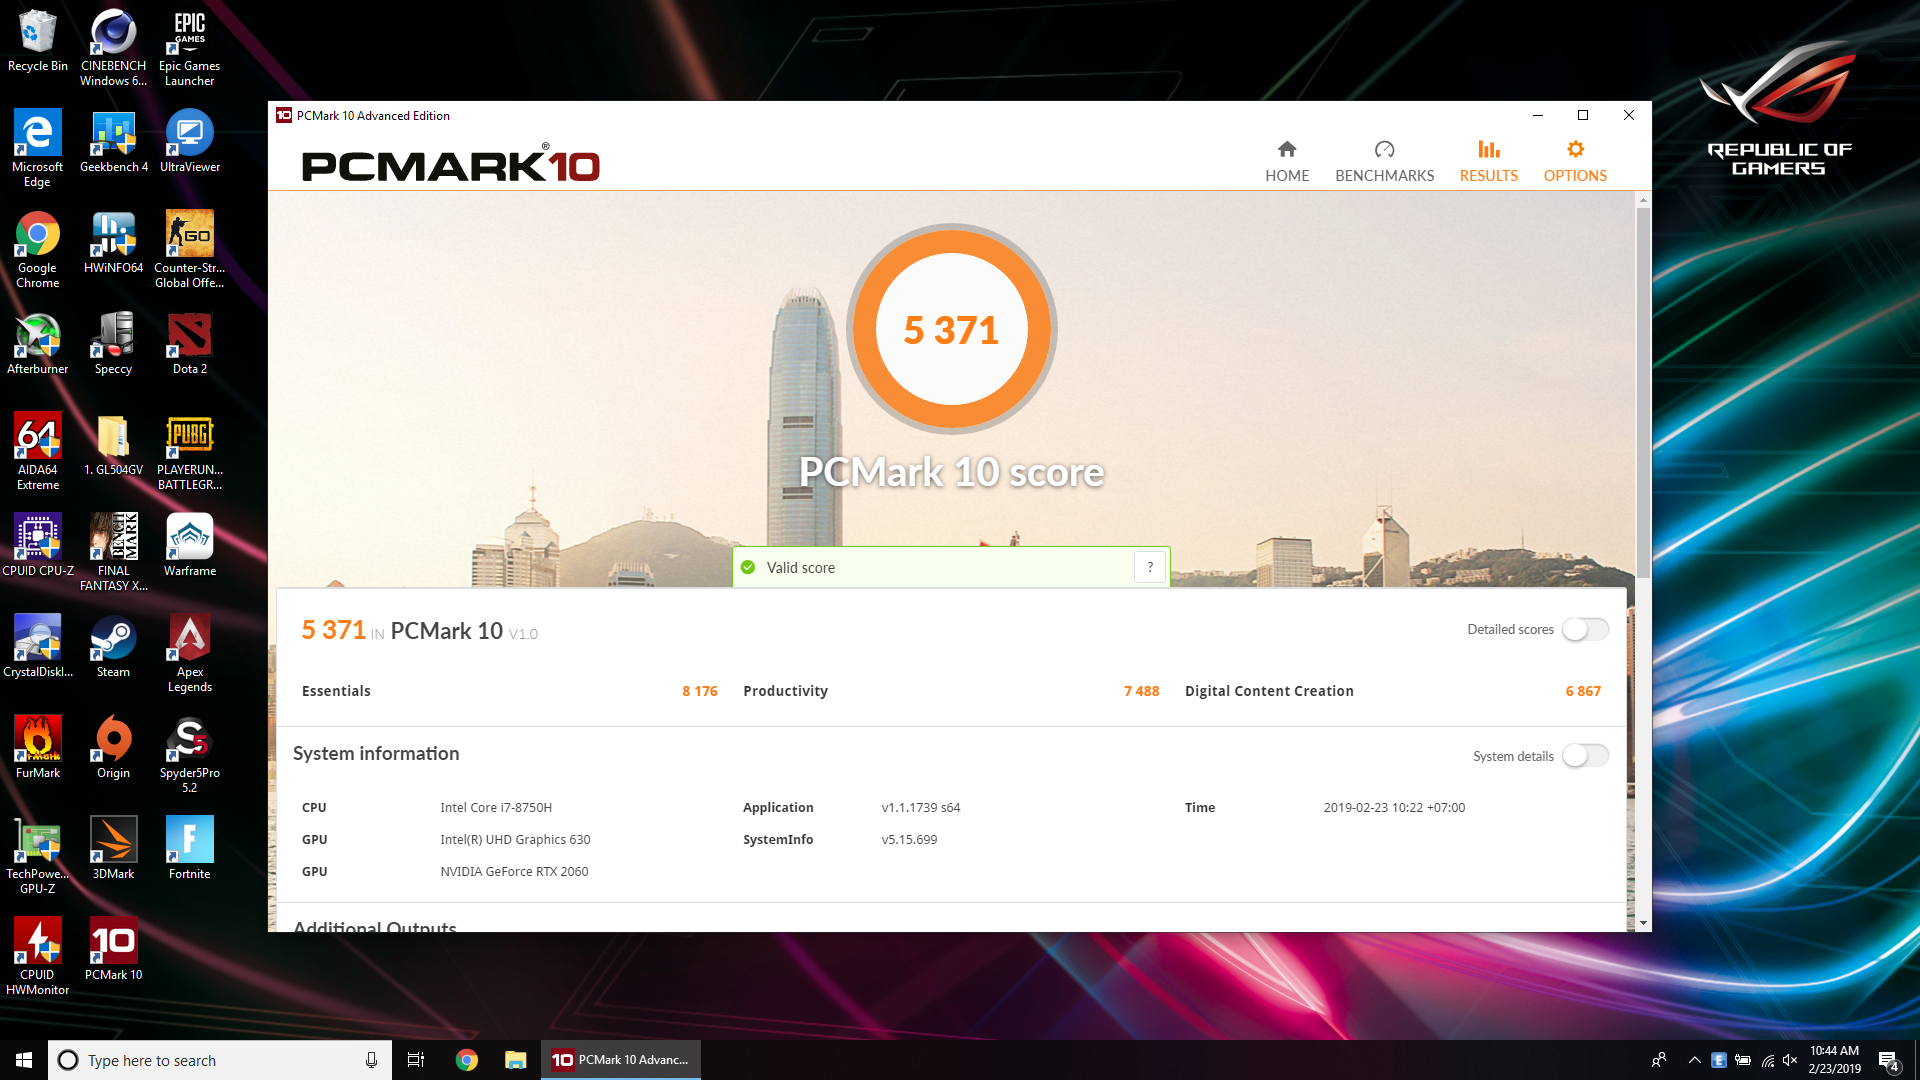Image resolution: width=1920 pixels, height=1080 pixels.
Task: Select the PLAYERUNKNOWN'S BATTLEGROUNDS icon
Action: tap(189, 451)
